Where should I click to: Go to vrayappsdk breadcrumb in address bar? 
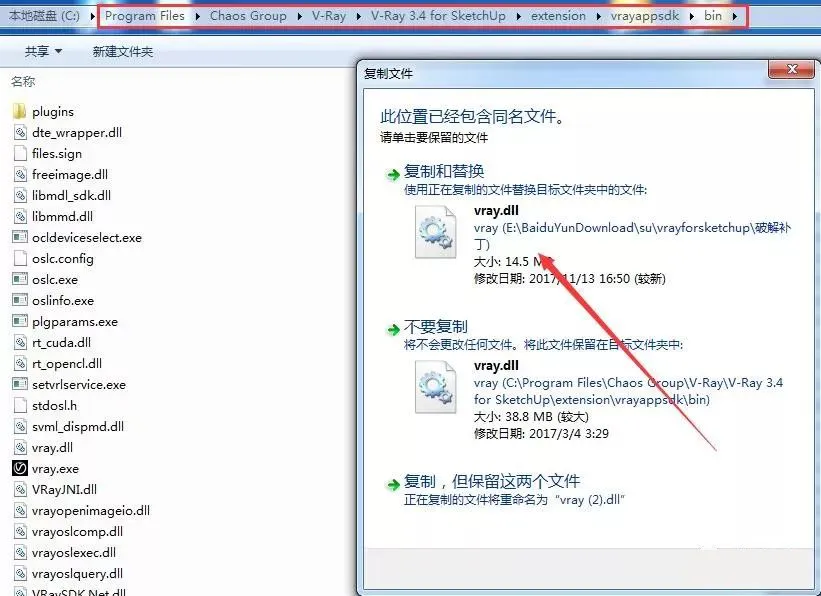click(645, 16)
